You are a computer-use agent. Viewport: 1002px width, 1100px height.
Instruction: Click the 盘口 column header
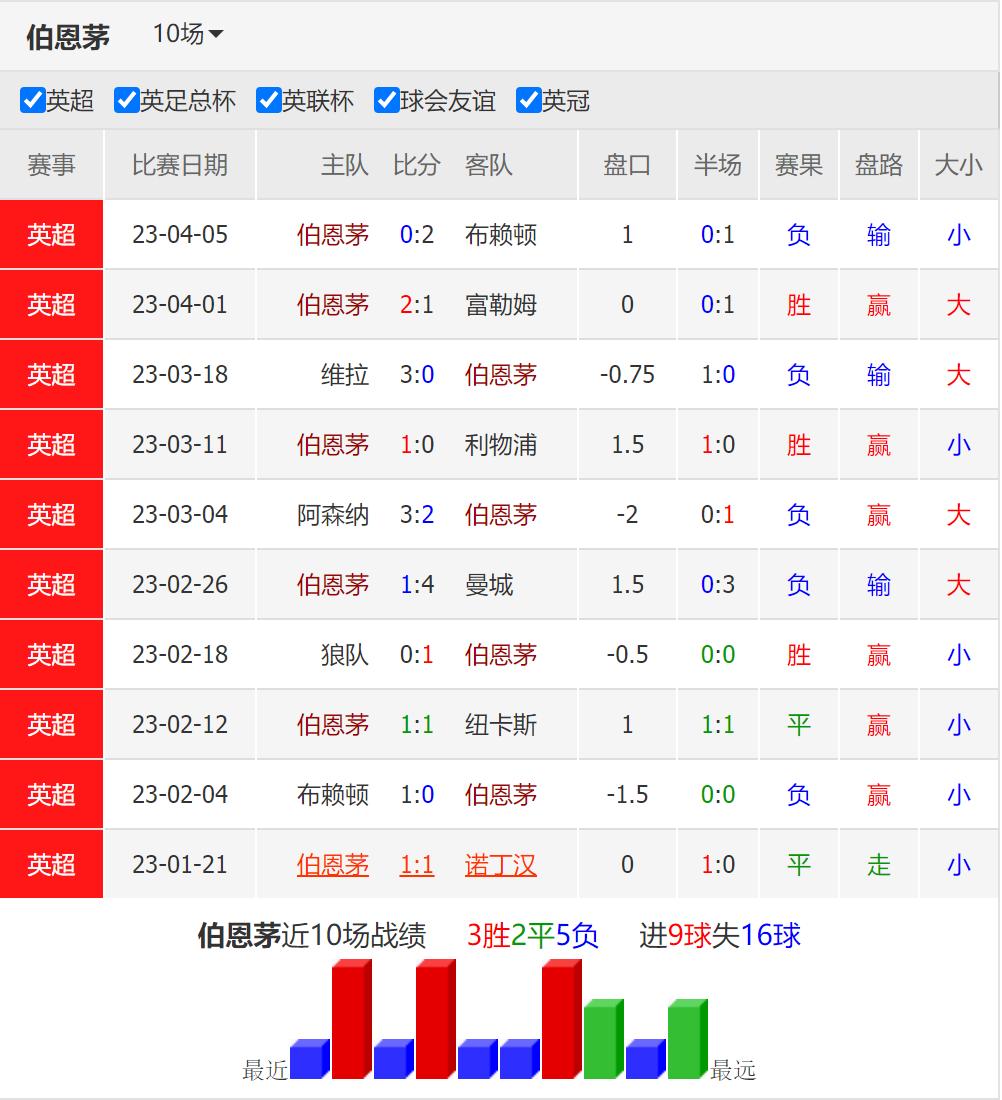(627, 166)
